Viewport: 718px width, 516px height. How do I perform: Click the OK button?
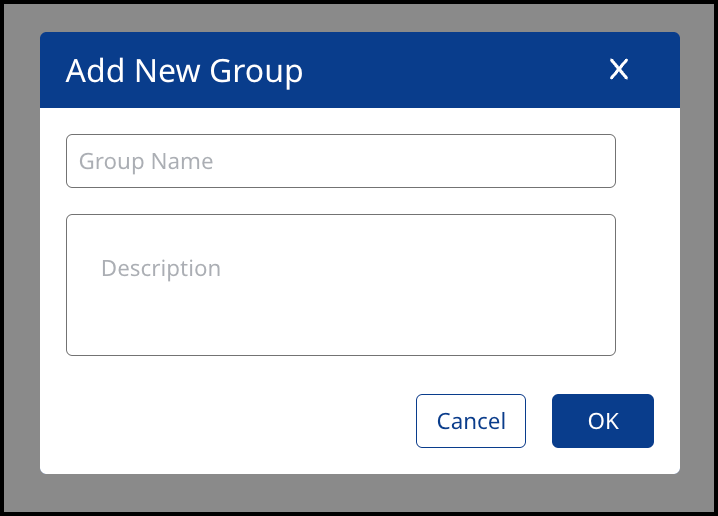pos(603,421)
